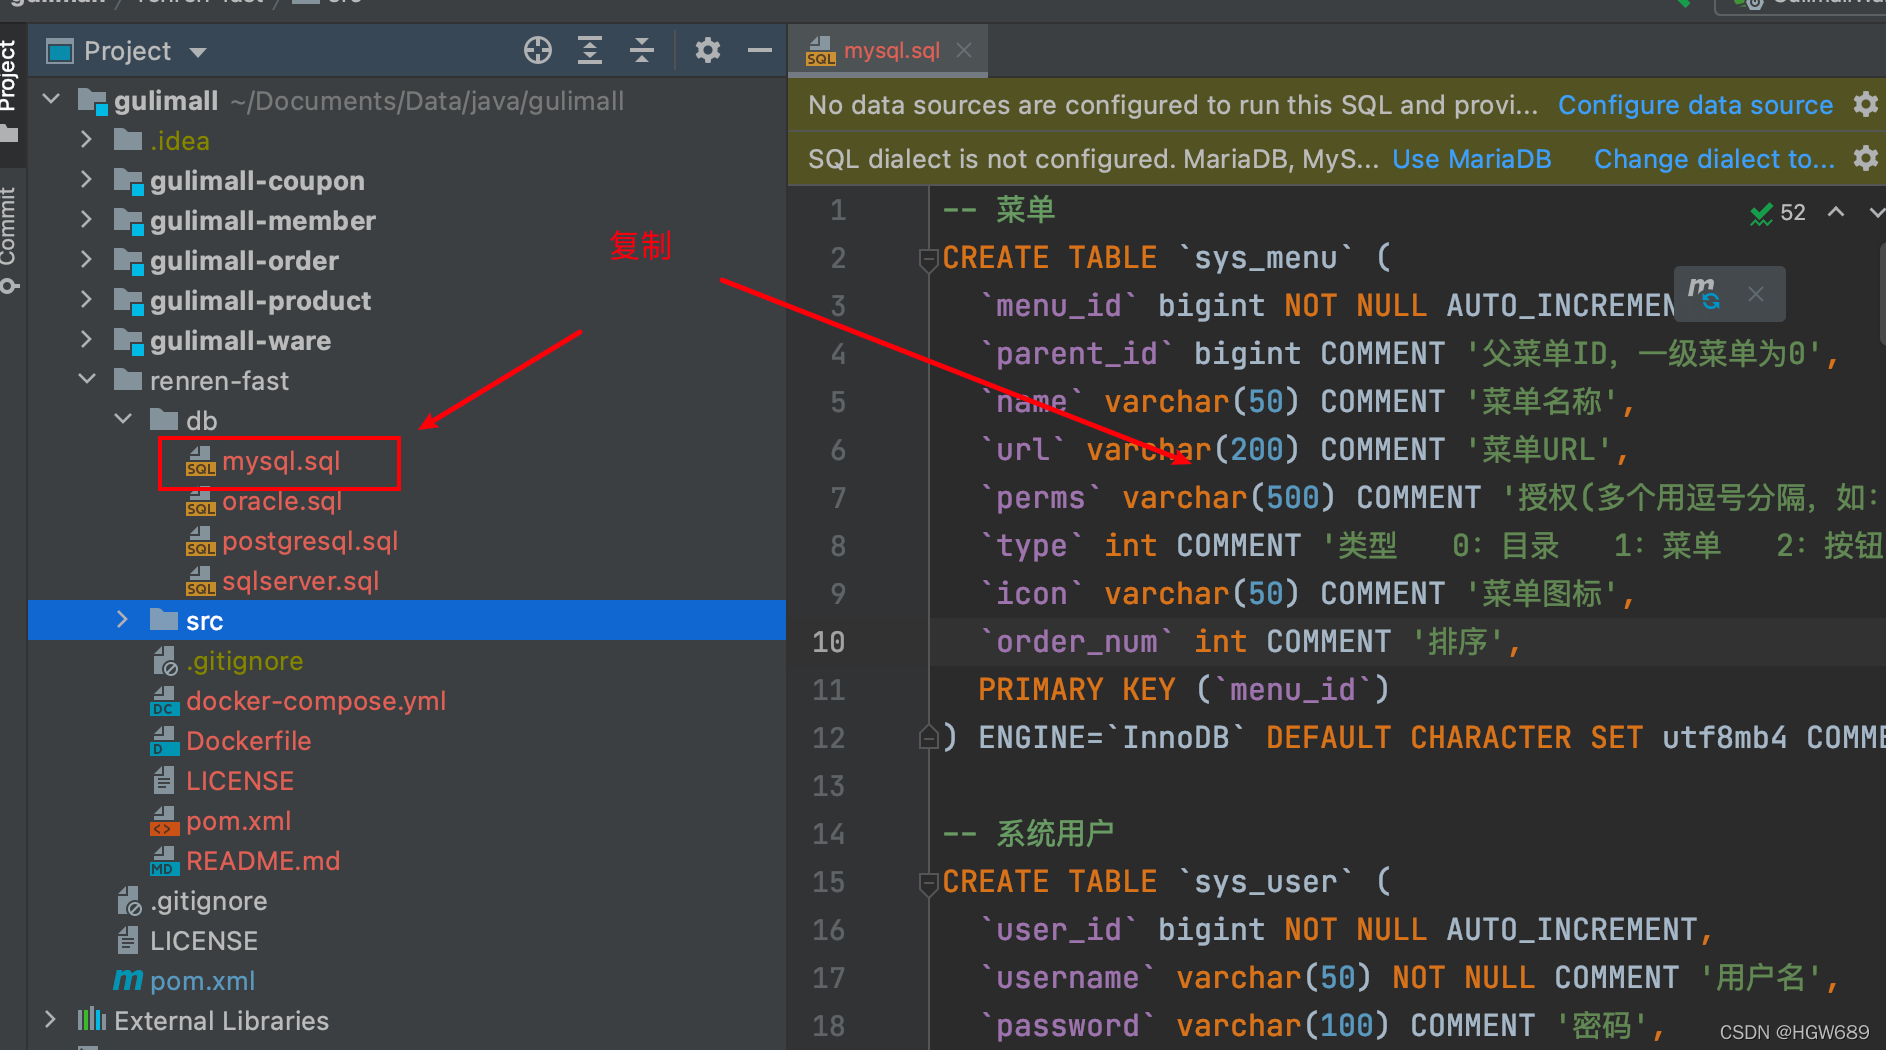Screen dimensions: 1886x1050
Task: Select root Maven pom.xml file
Action: (202, 981)
